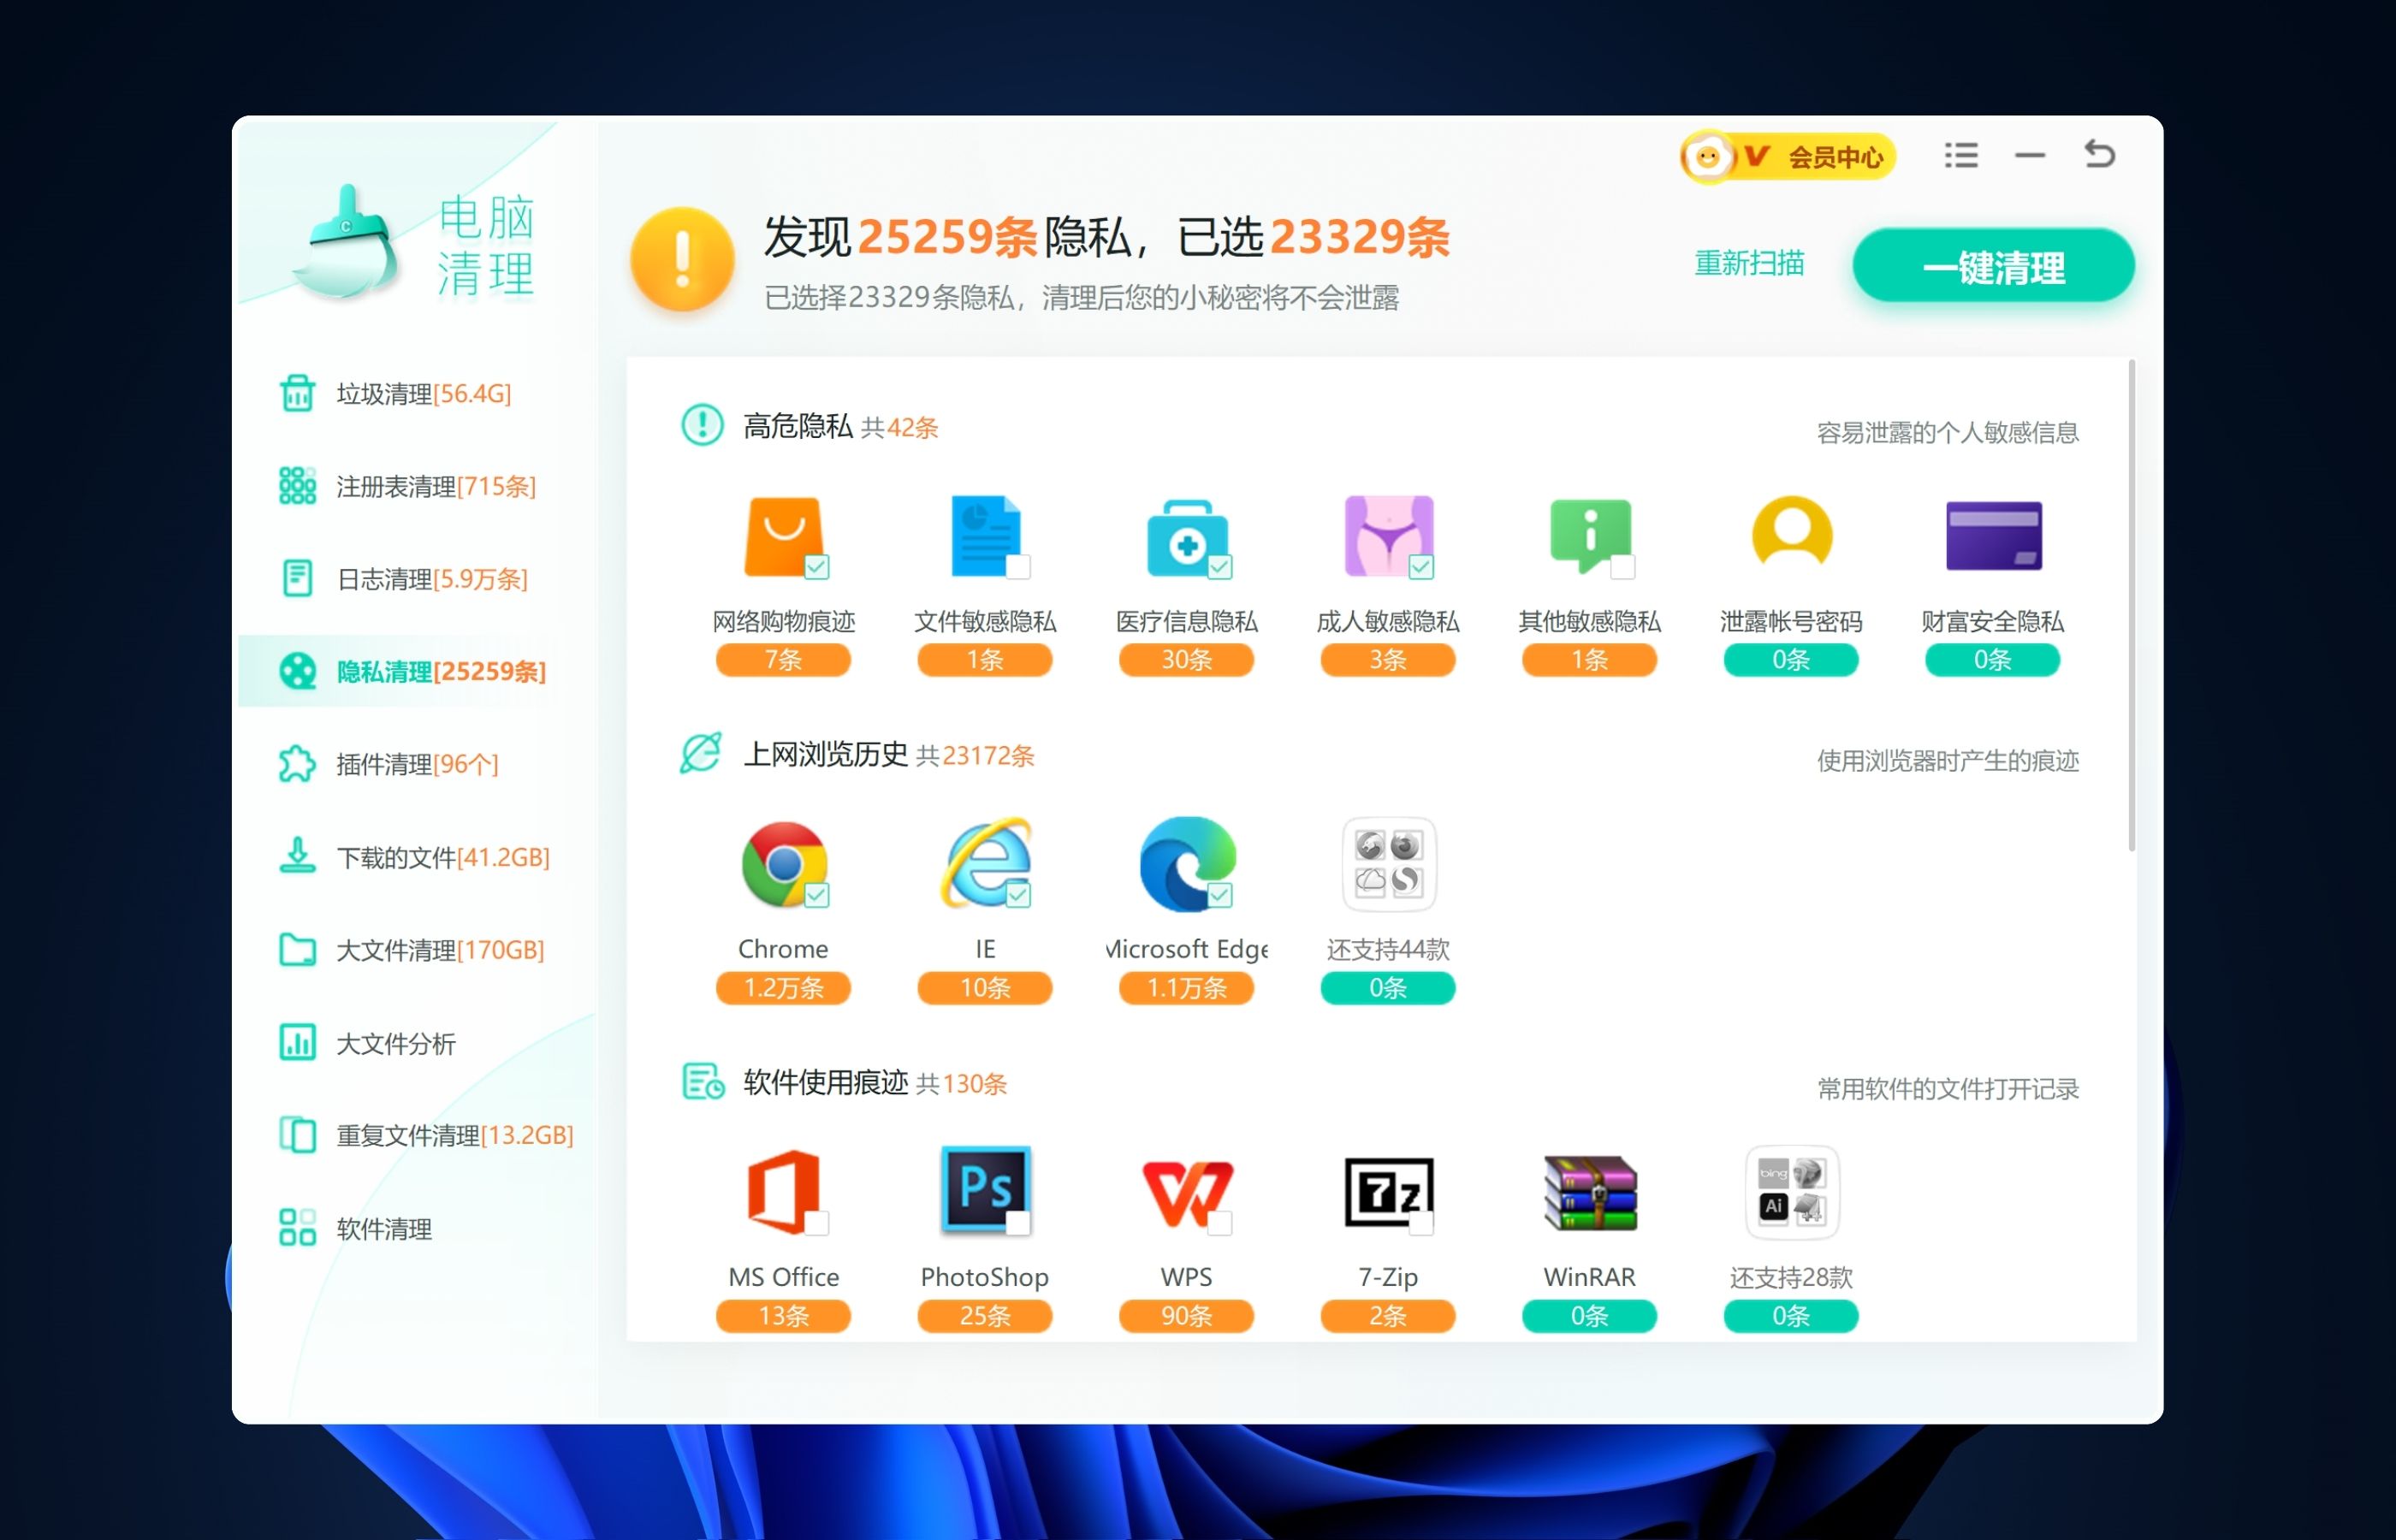Uncheck the Microsoft Edge checkbox
The height and width of the screenshot is (1540, 2396).
(x=1220, y=895)
